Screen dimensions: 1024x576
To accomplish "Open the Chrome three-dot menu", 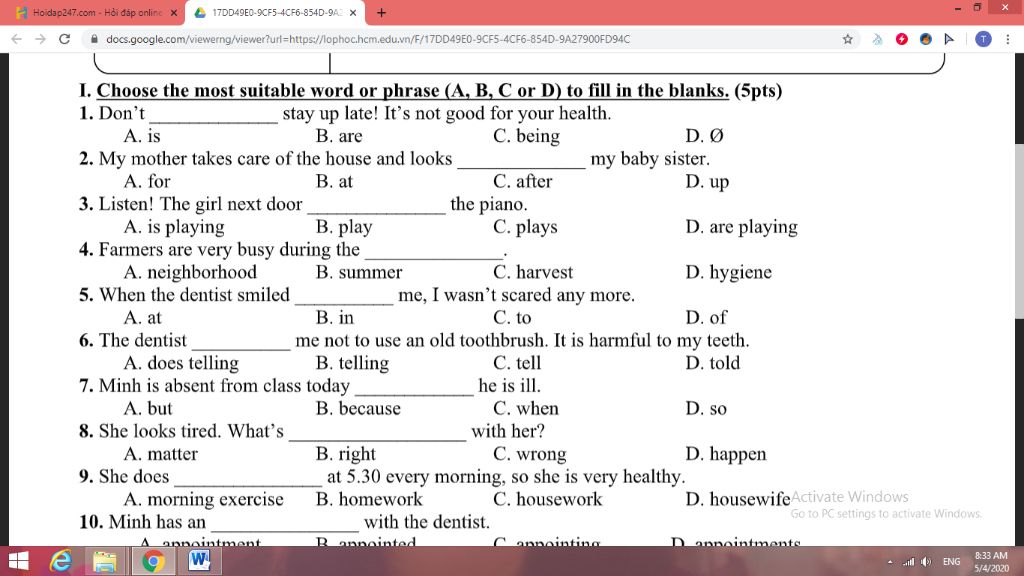I will pos(1008,39).
